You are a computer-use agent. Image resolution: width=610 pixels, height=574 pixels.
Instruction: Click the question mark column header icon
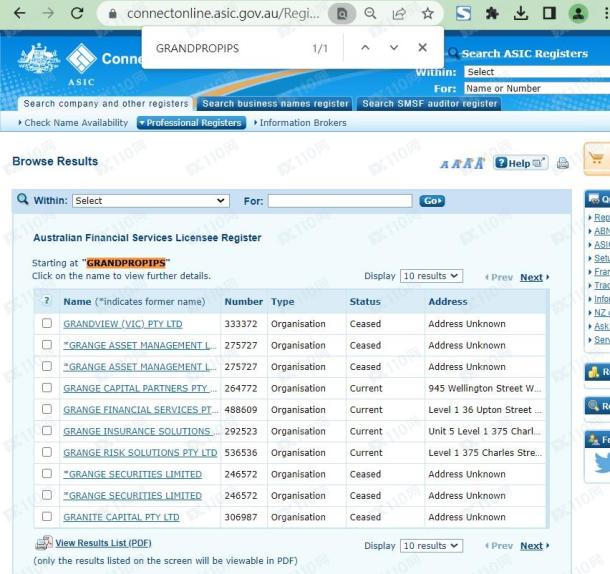click(47, 300)
